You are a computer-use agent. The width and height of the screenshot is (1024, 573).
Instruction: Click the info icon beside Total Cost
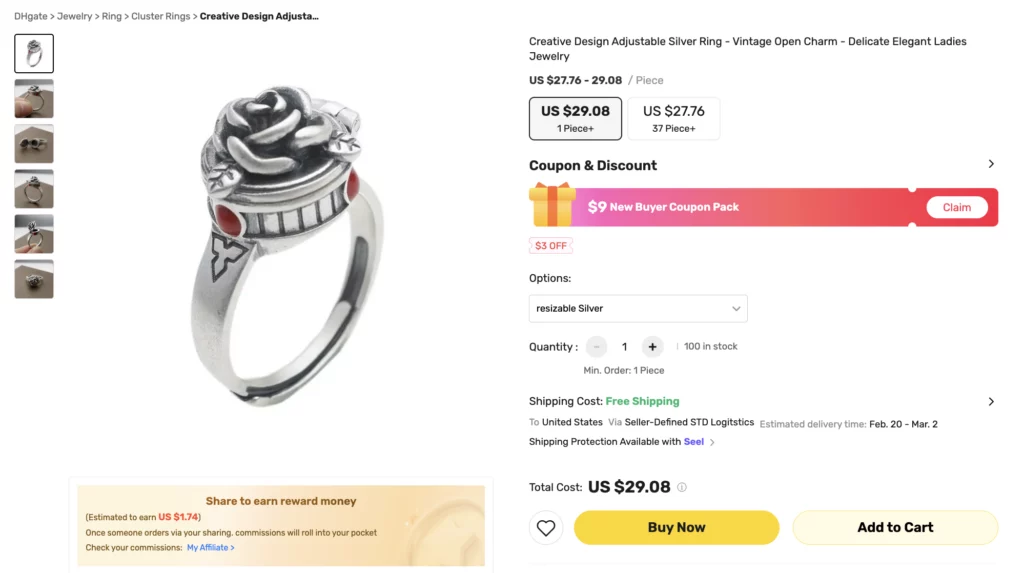point(682,488)
